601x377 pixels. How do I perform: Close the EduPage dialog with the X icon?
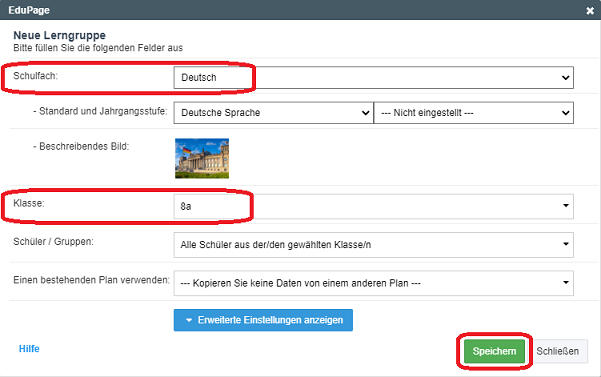590,11
